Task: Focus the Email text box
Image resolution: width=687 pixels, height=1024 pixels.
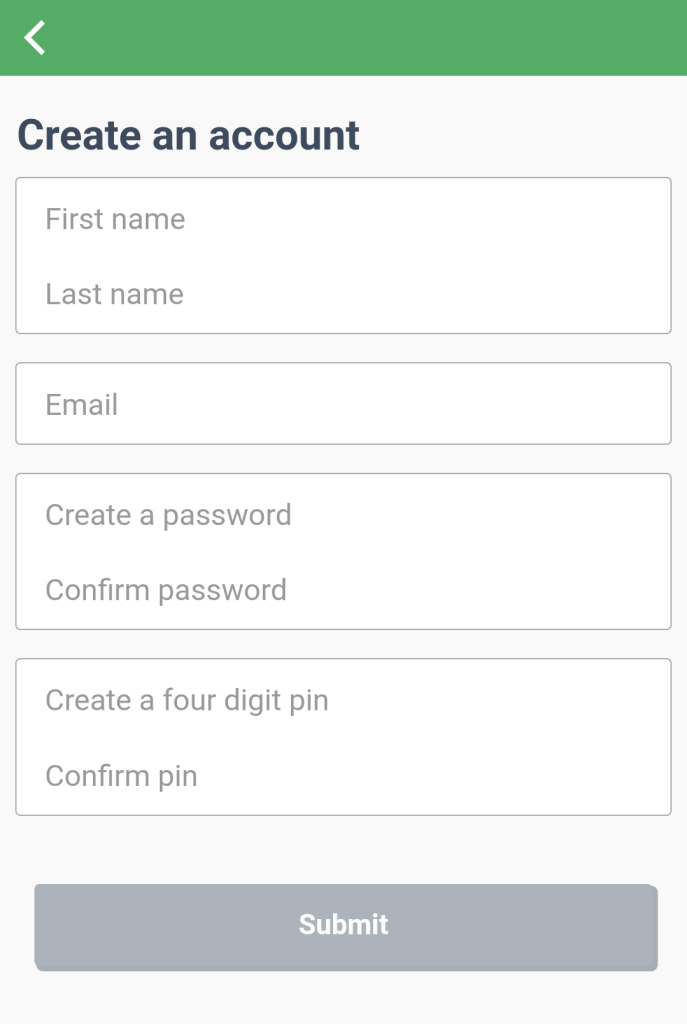Action: click(343, 404)
